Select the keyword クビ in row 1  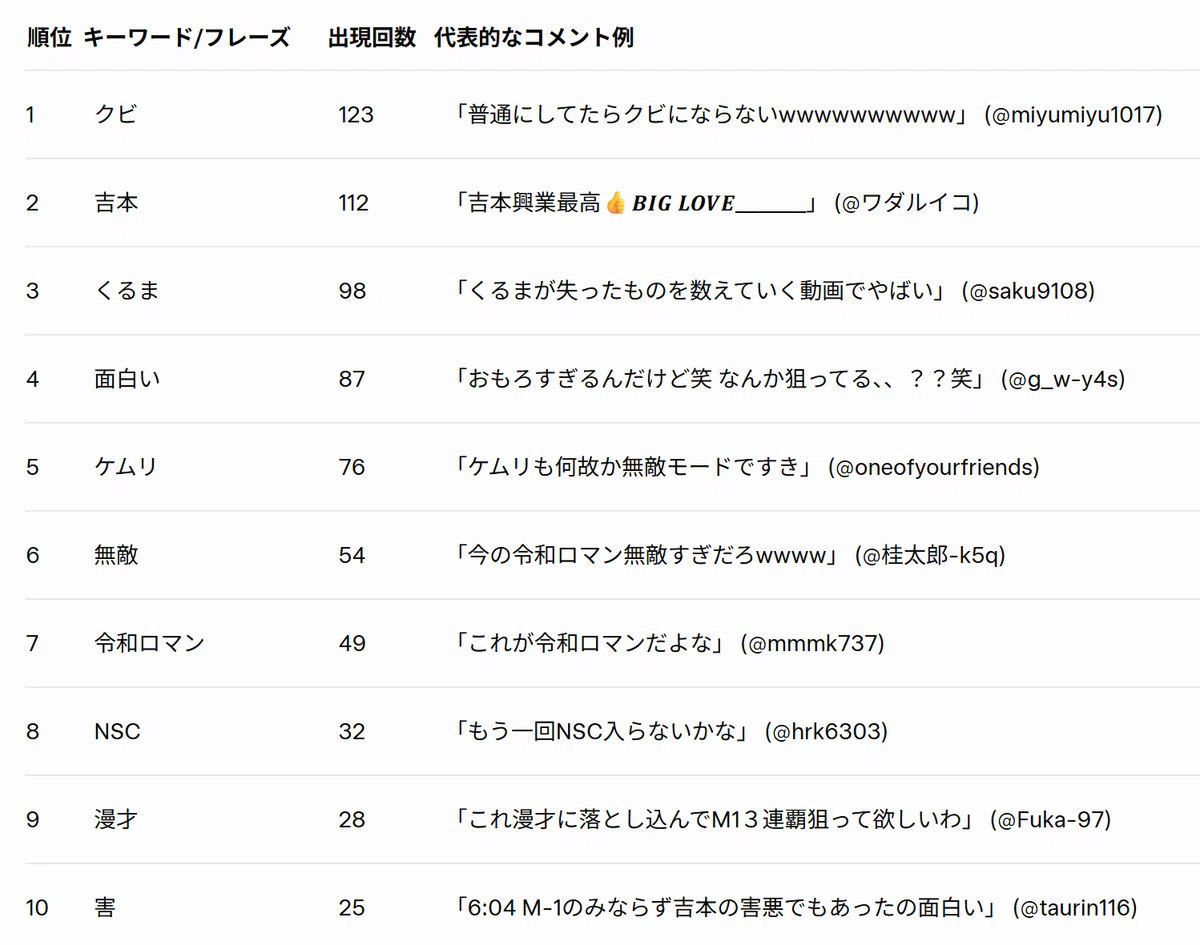click(116, 115)
